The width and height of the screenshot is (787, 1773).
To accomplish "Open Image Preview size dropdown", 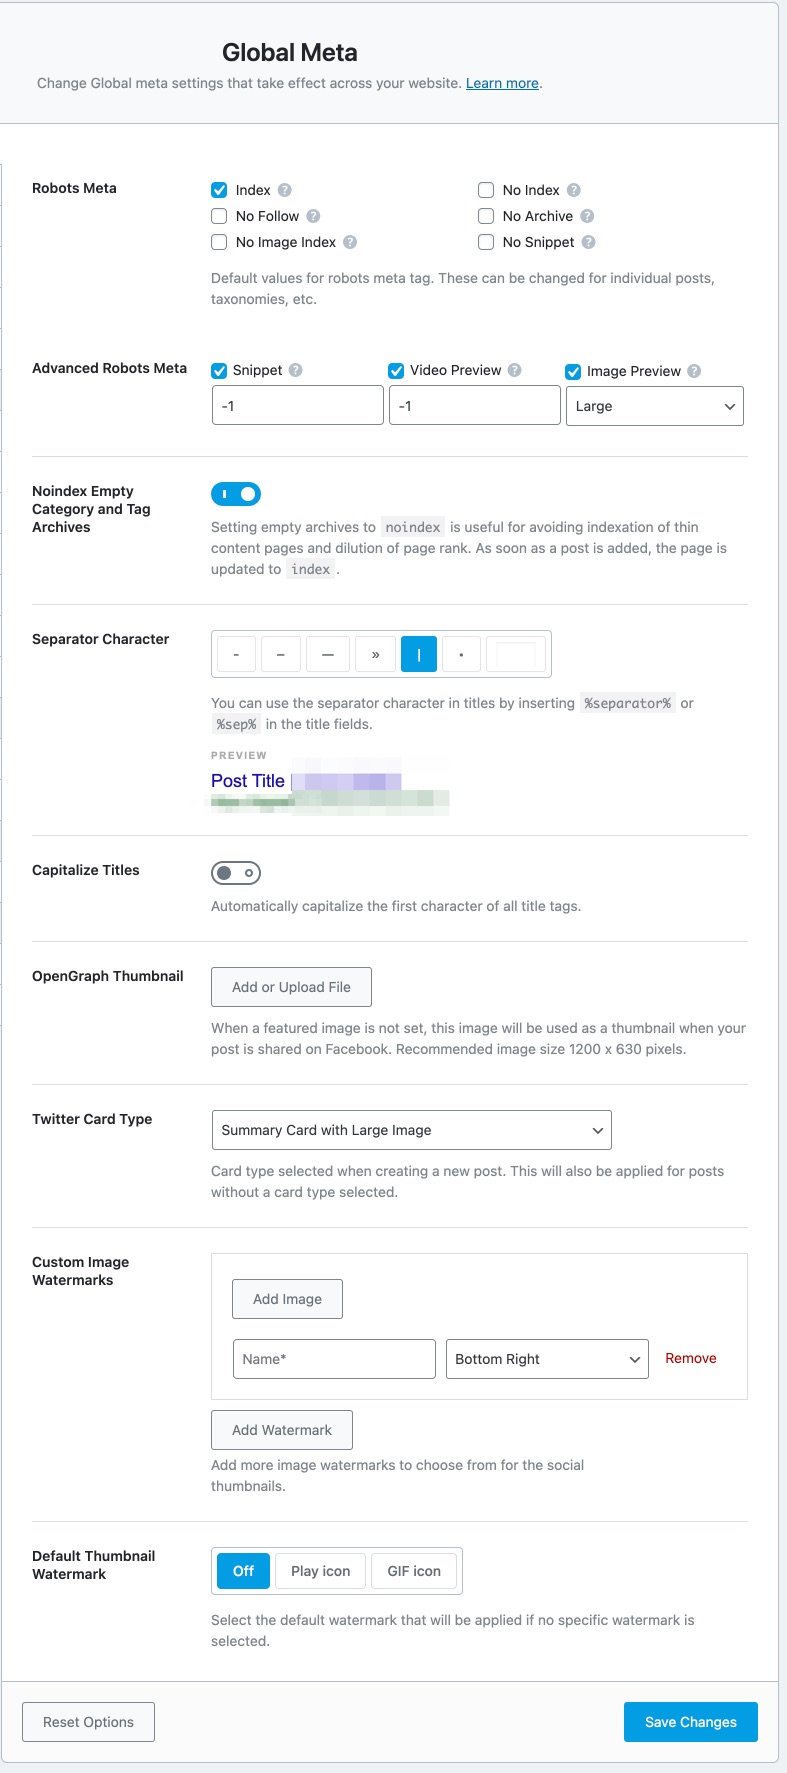I will 654,406.
